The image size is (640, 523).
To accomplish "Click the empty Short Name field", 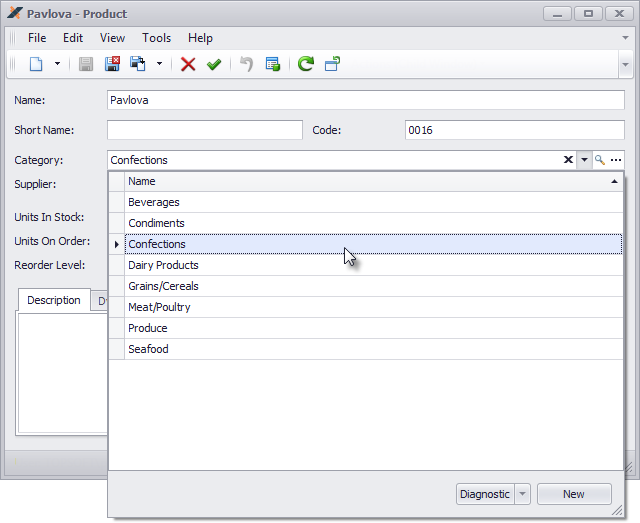I will (205, 130).
